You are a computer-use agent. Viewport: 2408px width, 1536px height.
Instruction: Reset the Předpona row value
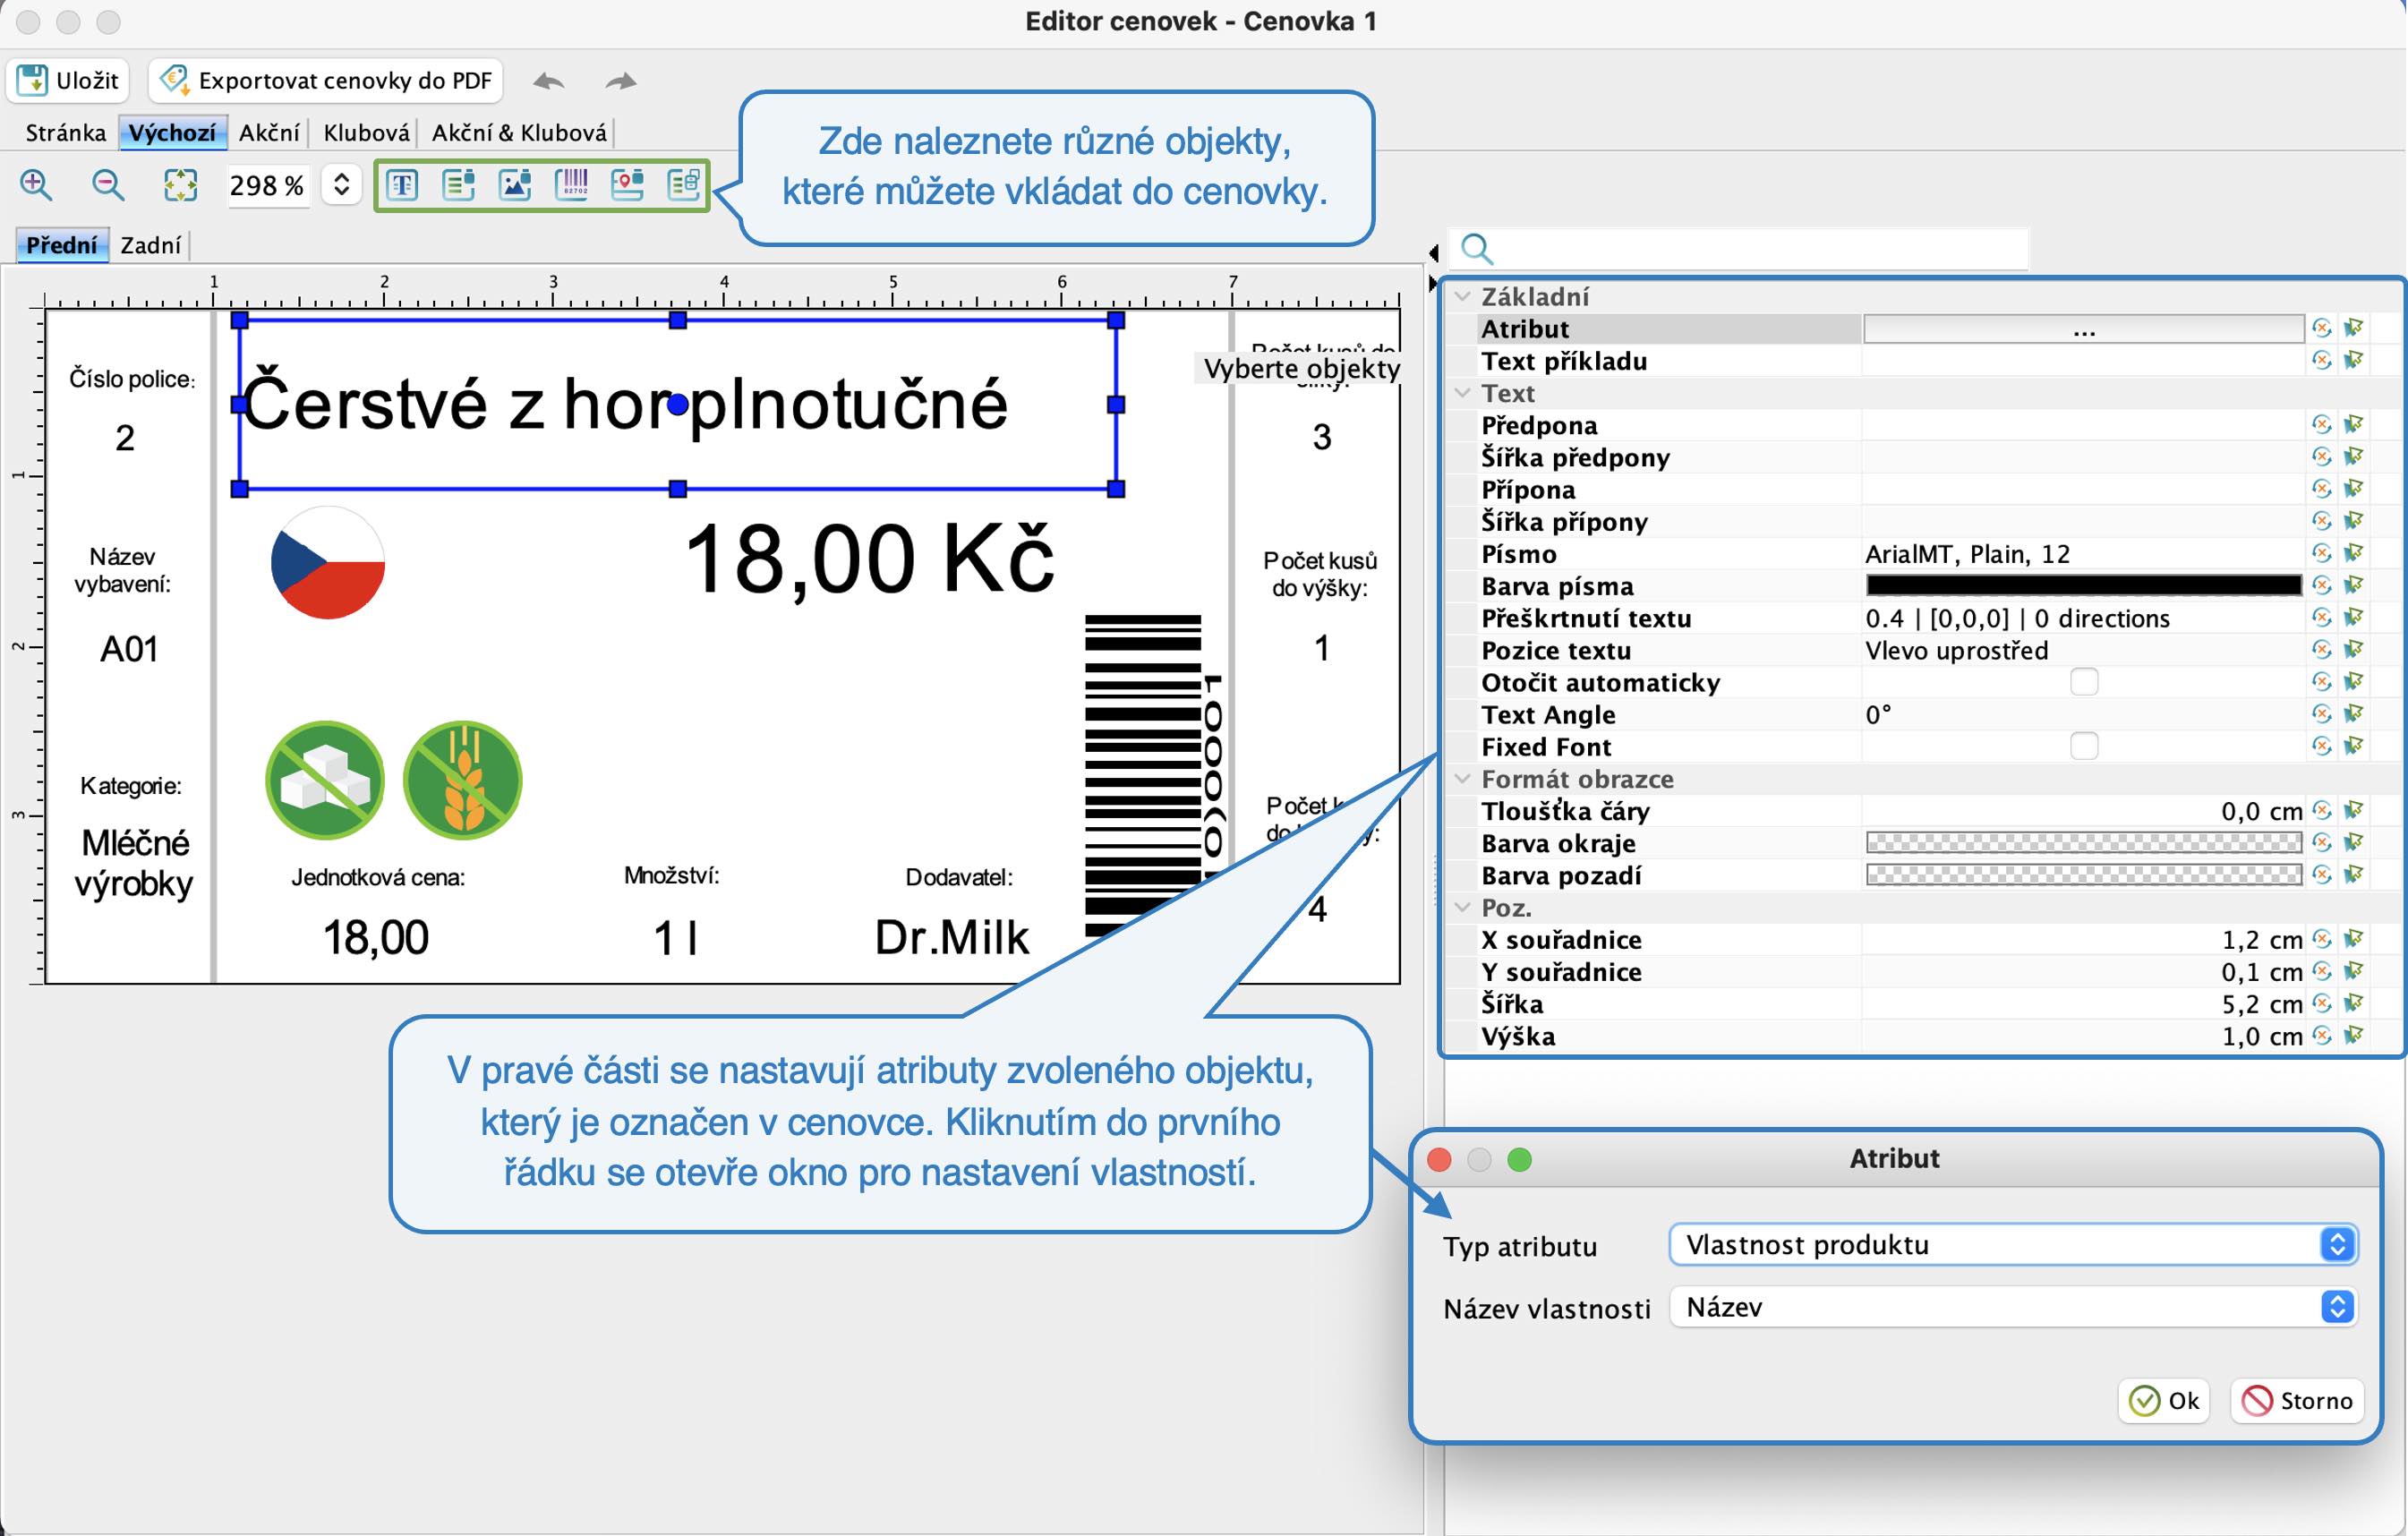(2322, 424)
